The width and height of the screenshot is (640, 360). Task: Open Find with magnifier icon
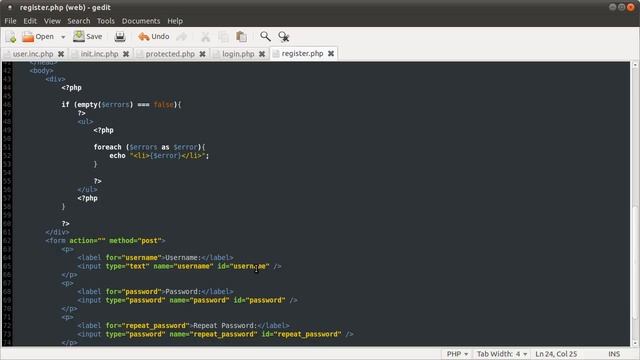265,36
